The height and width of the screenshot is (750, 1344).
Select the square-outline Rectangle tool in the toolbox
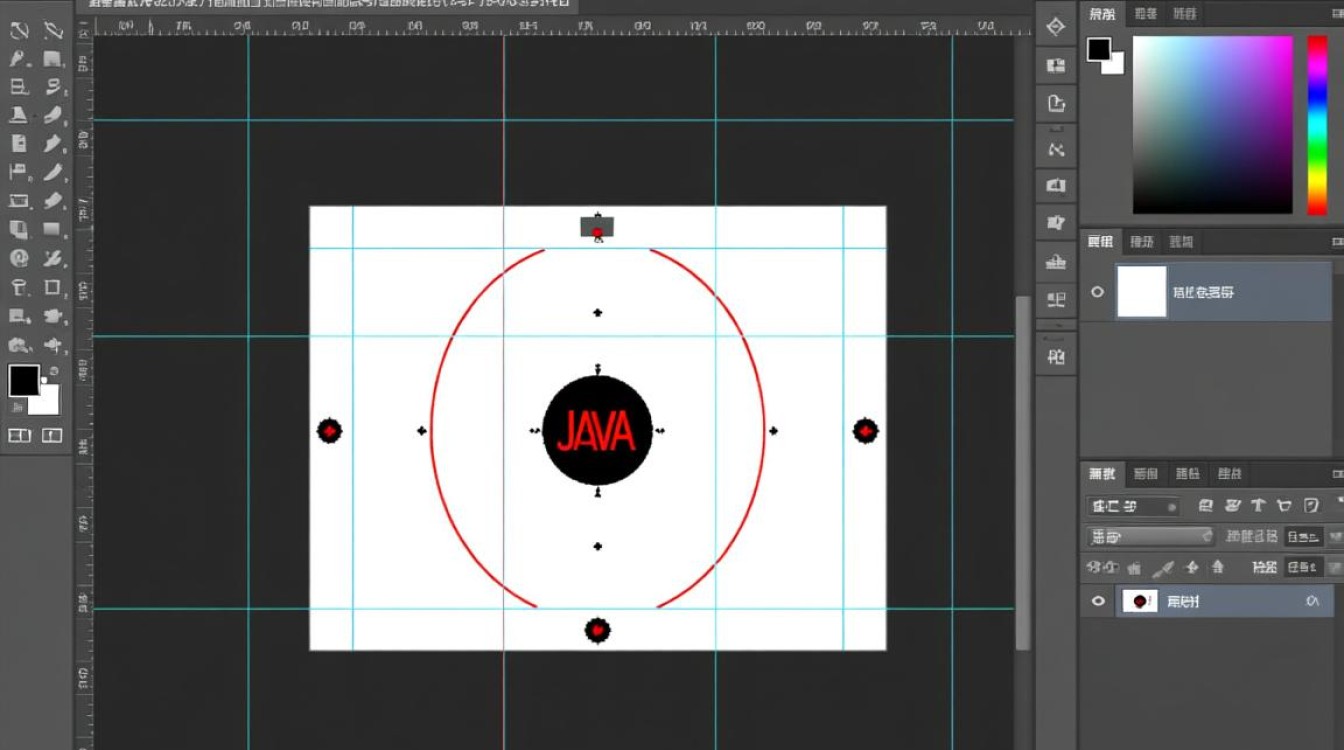(52, 288)
